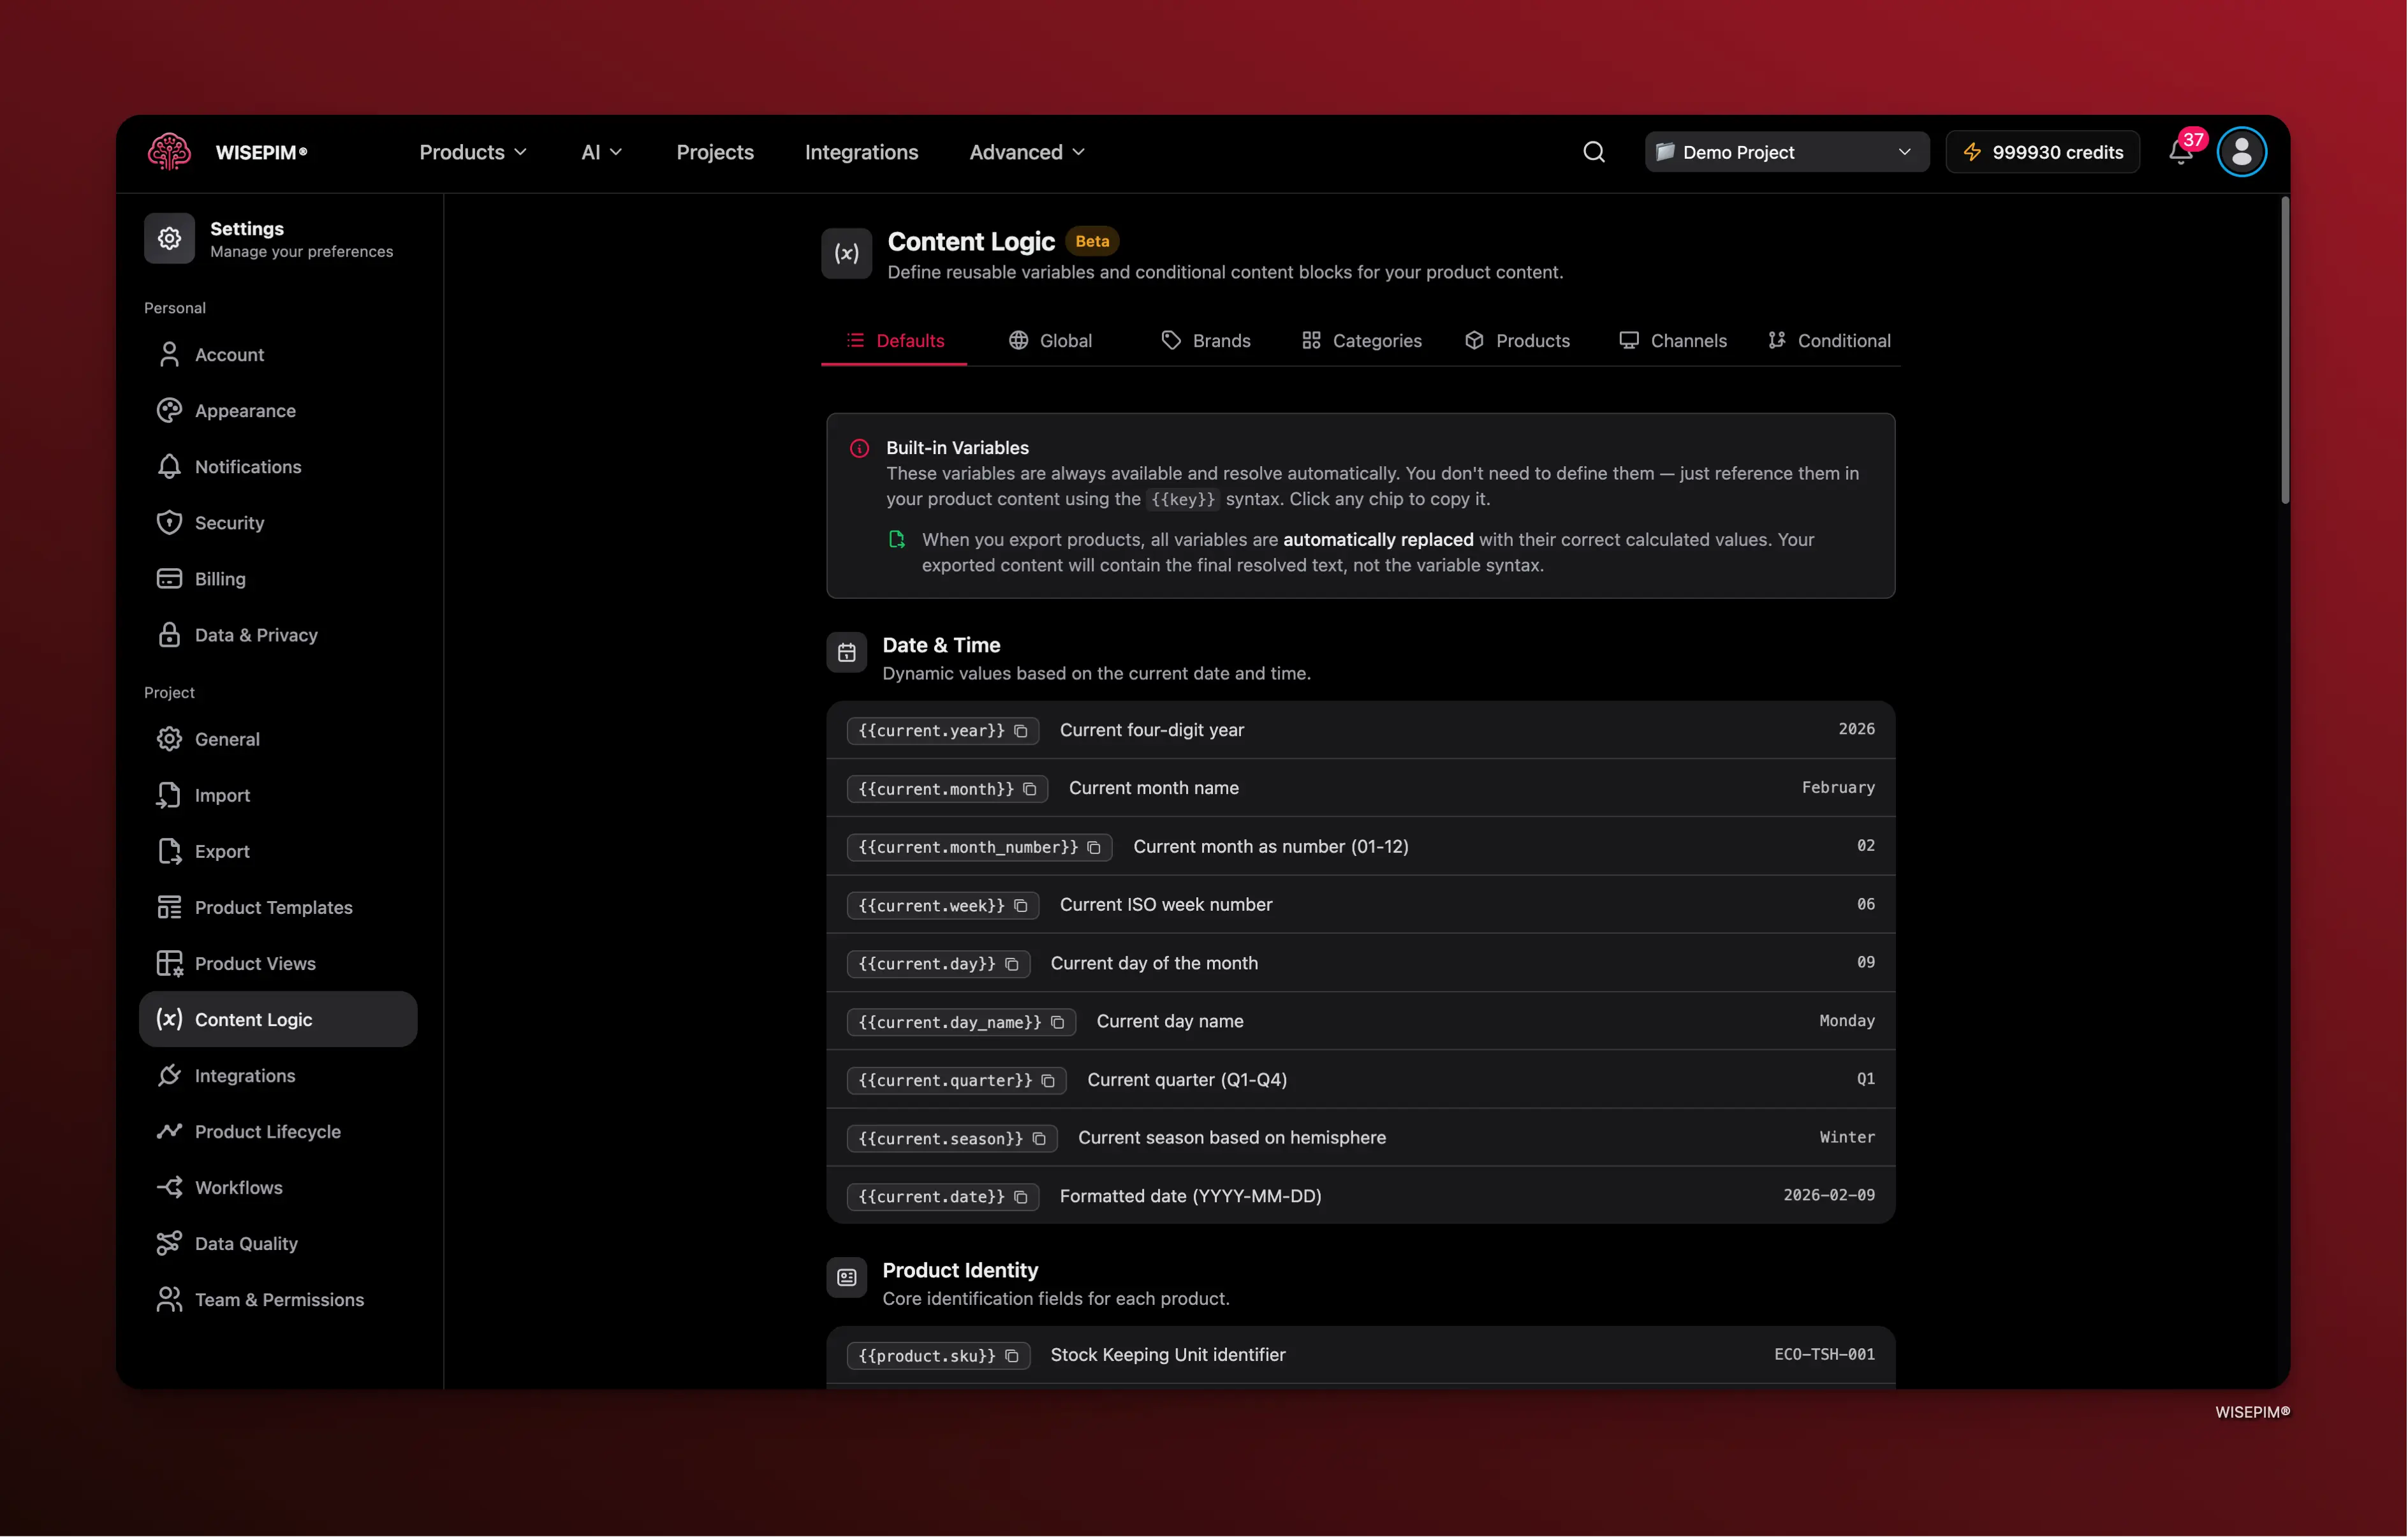The image size is (2408, 1537).
Task: Click the page vertical scrollbar
Action: 2284,350
